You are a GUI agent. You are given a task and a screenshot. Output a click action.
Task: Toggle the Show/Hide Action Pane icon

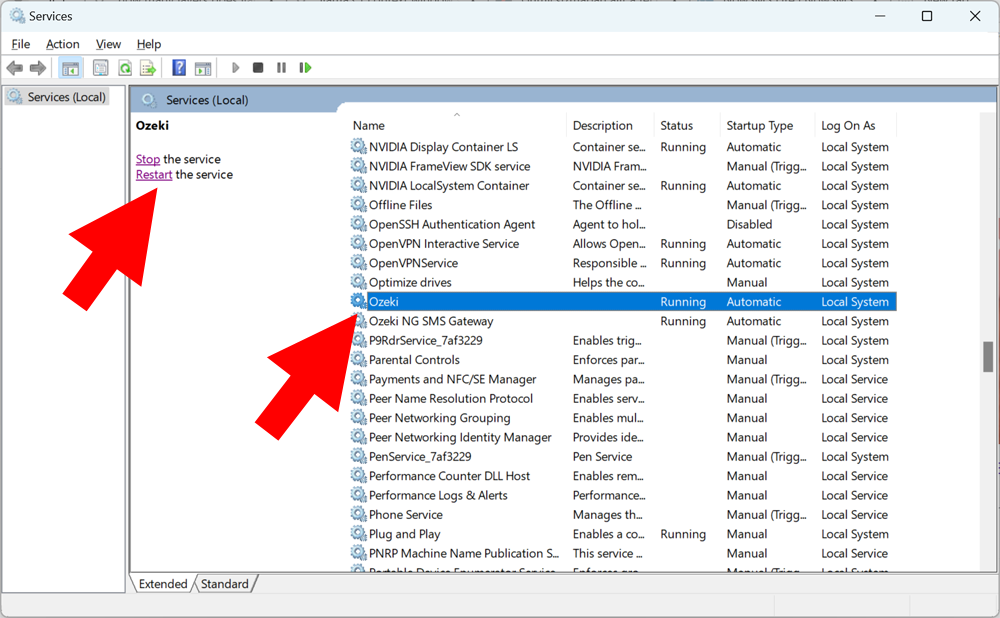(203, 68)
